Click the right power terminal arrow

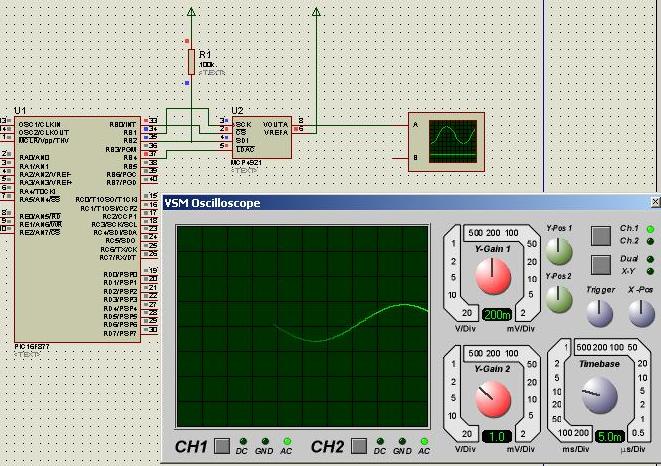pos(316,11)
